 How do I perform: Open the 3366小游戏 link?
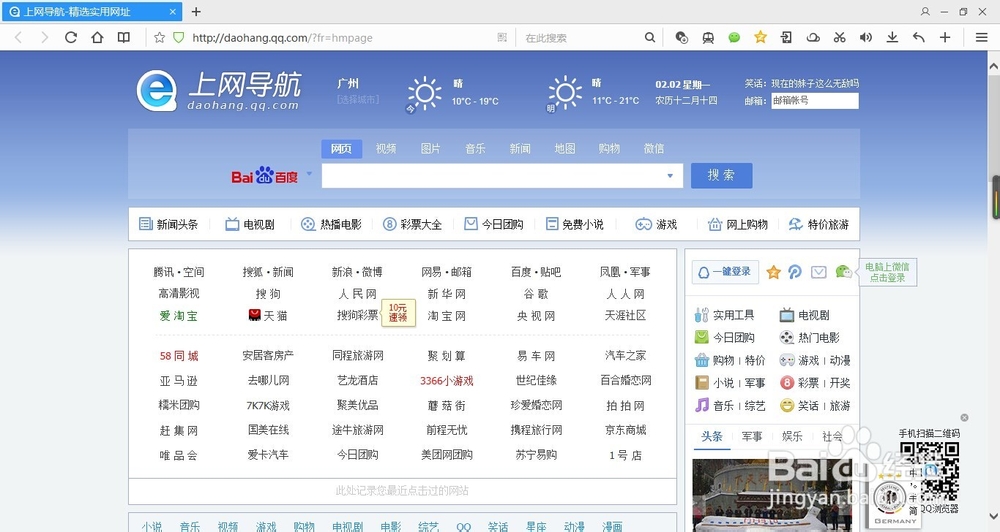click(x=446, y=381)
